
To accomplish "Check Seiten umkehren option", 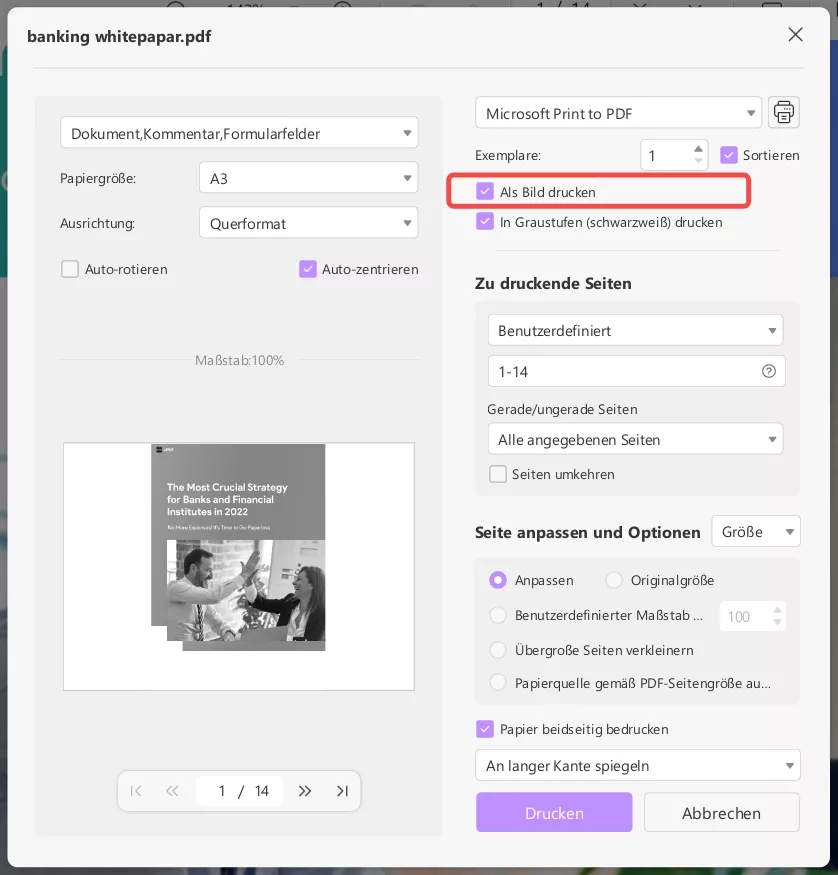I will 498,474.
